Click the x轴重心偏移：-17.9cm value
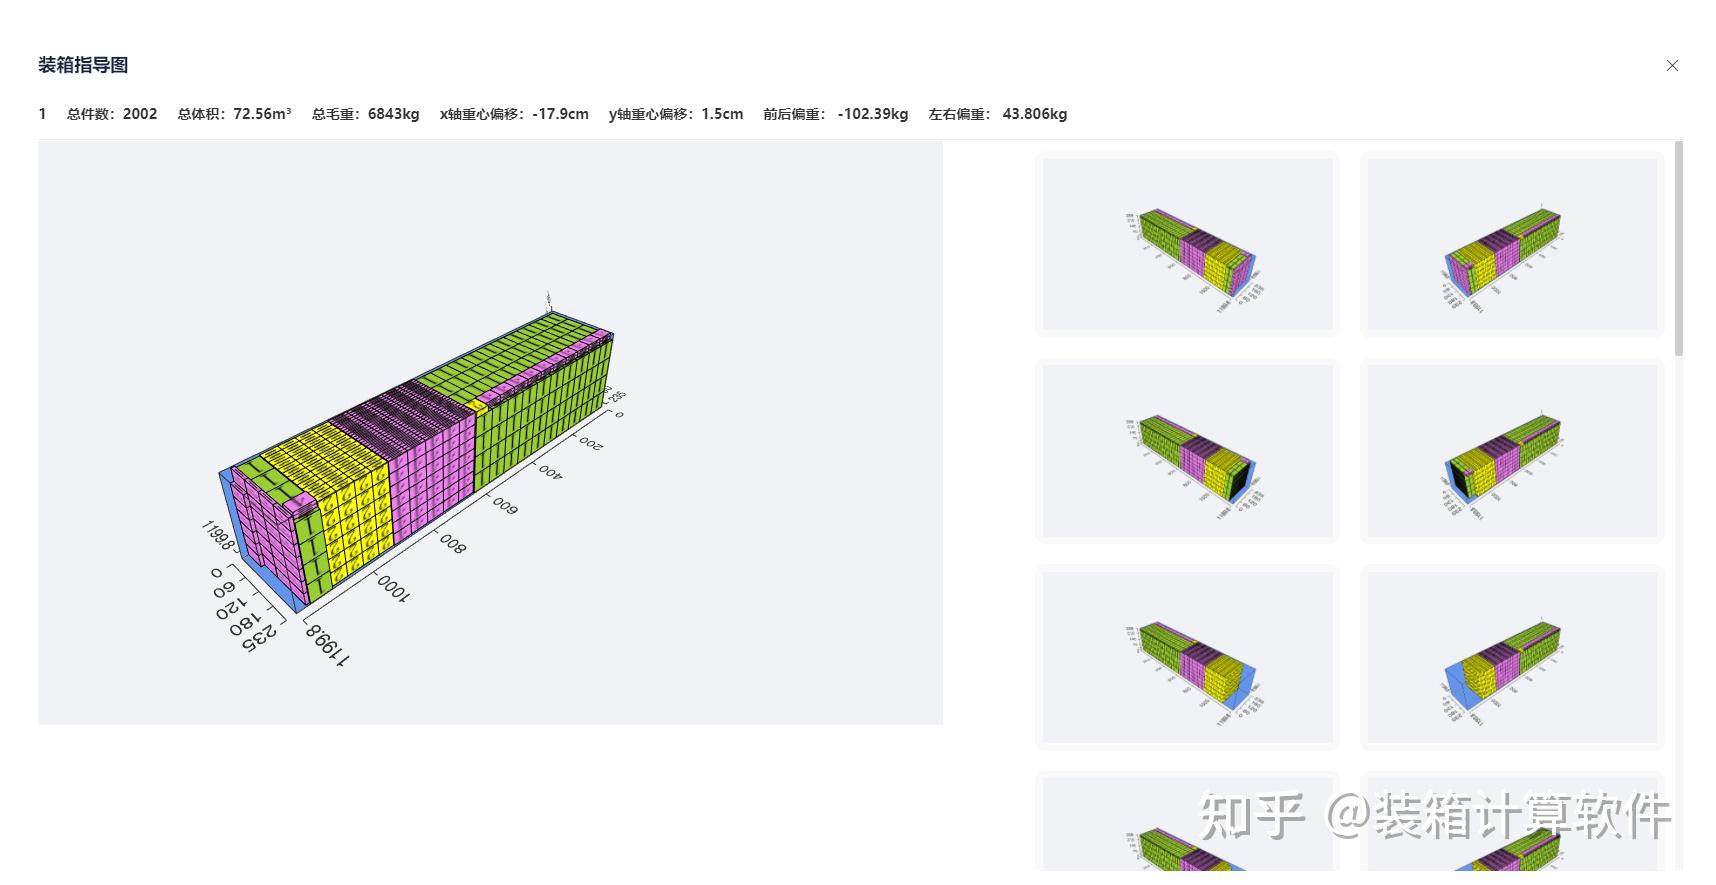1716x885 pixels. 514,114
